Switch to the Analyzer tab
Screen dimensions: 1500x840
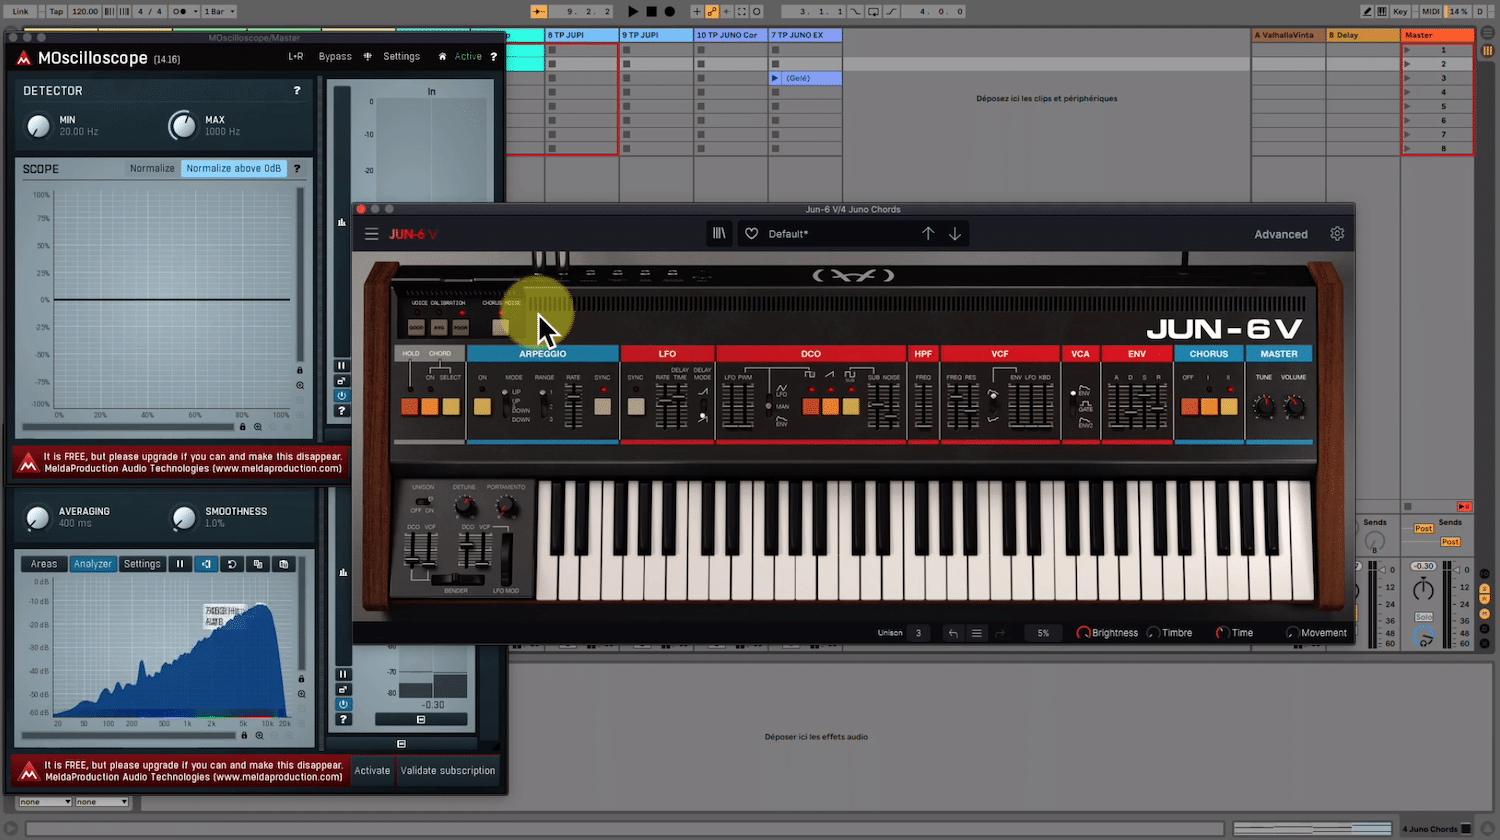coord(93,564)
